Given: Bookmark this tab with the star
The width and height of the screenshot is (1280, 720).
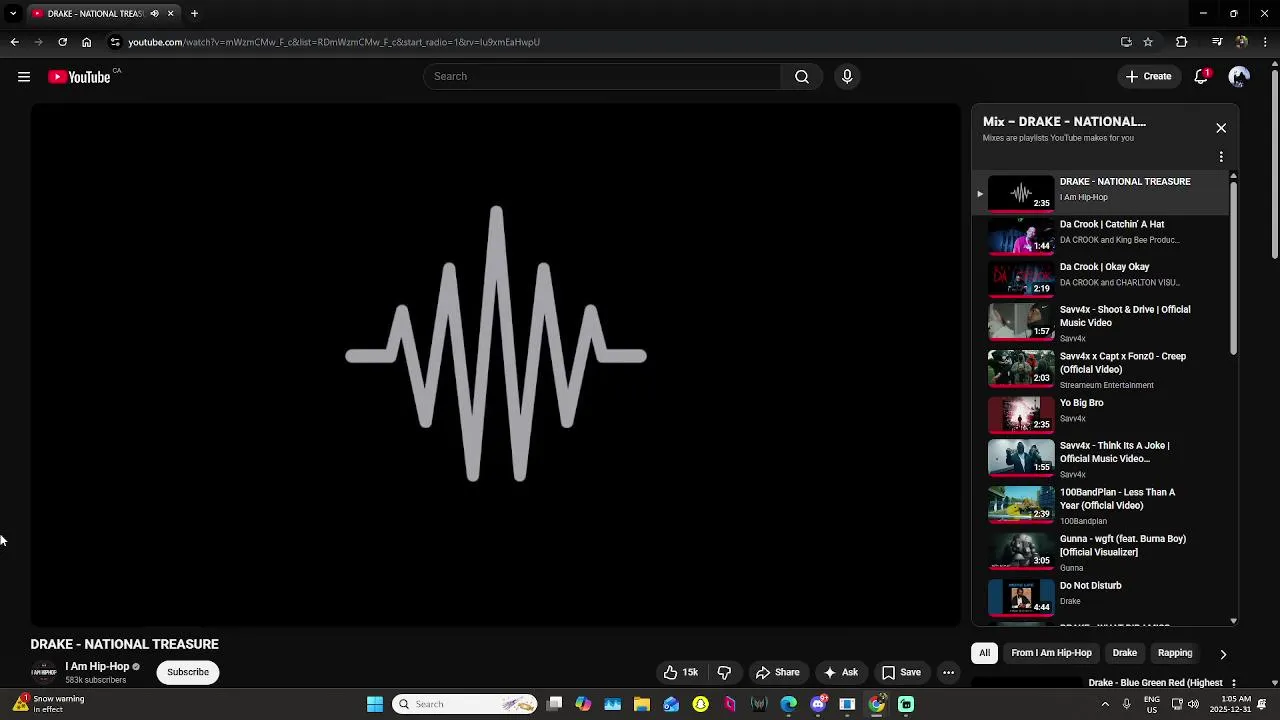Looking at the screenshot, I should [x=1148, y=42].
